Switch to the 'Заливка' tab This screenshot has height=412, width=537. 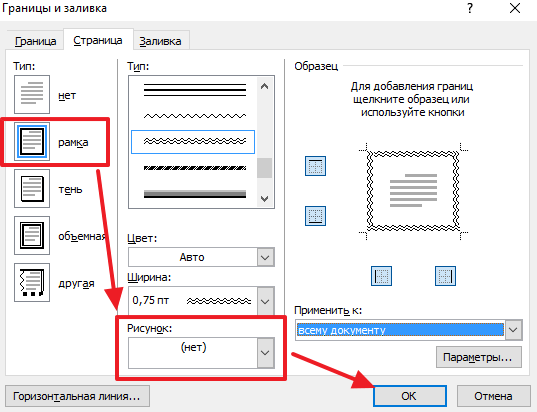160,41
